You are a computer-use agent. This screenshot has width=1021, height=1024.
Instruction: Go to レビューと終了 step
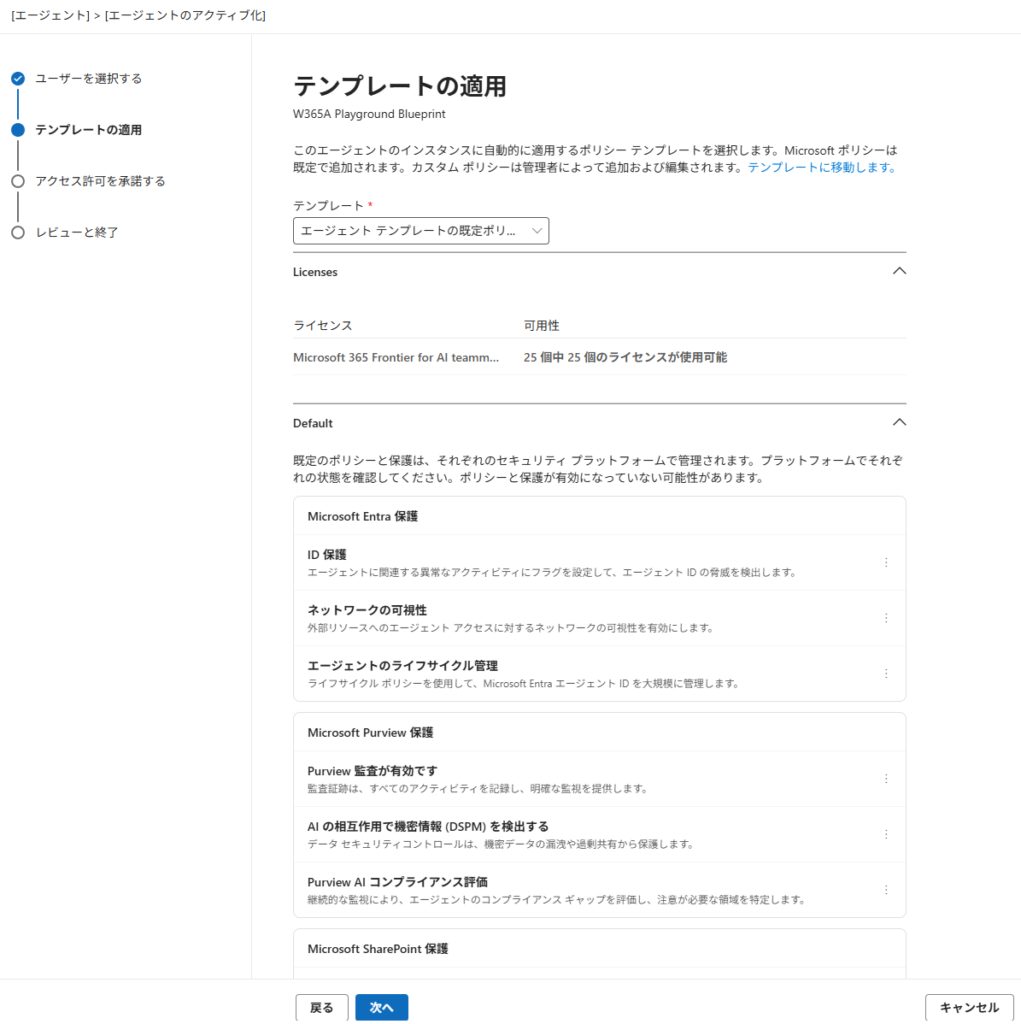coord(76,232)
